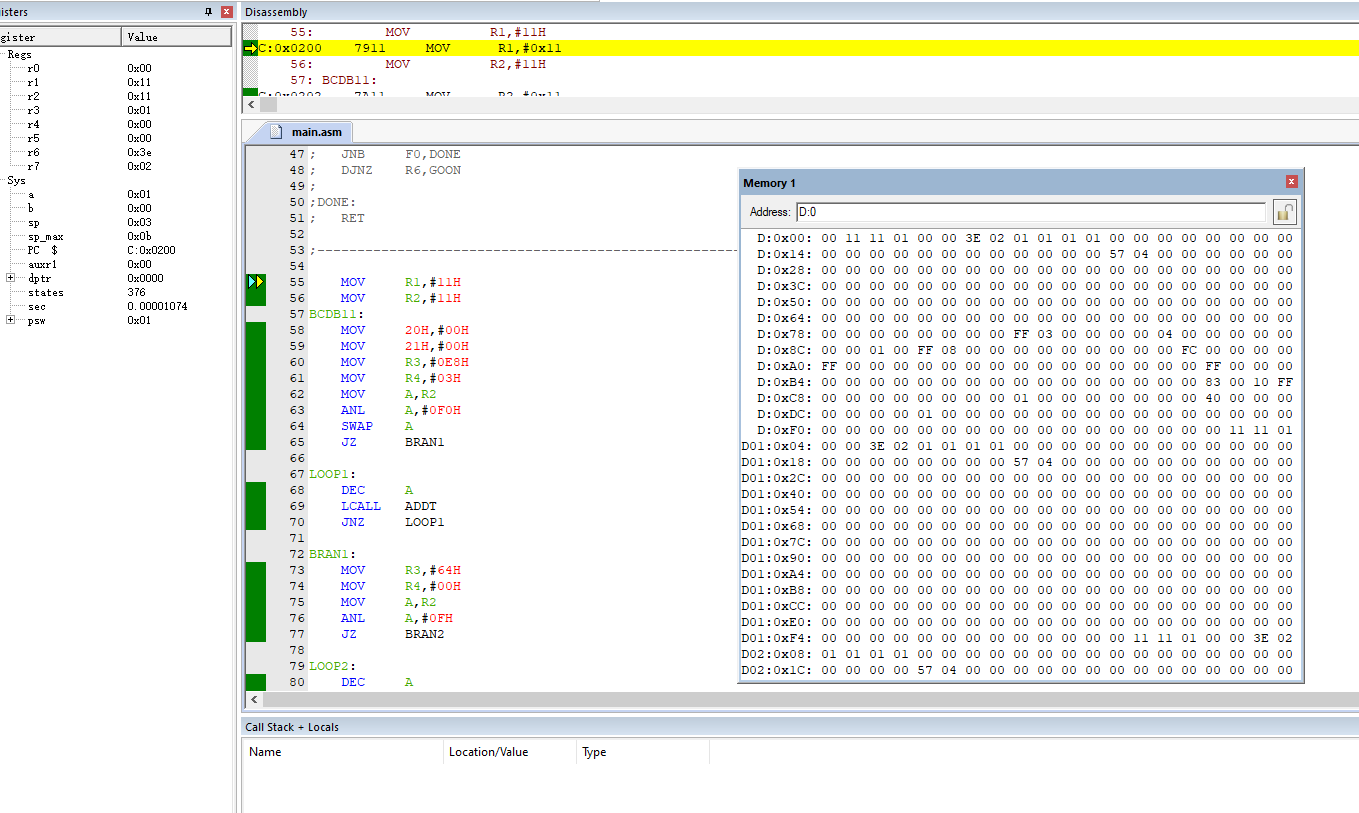The image size is (1359, 813).
Task: Click source line 56 'MOV R2,#11H'
Action: (x=400, y=298)
